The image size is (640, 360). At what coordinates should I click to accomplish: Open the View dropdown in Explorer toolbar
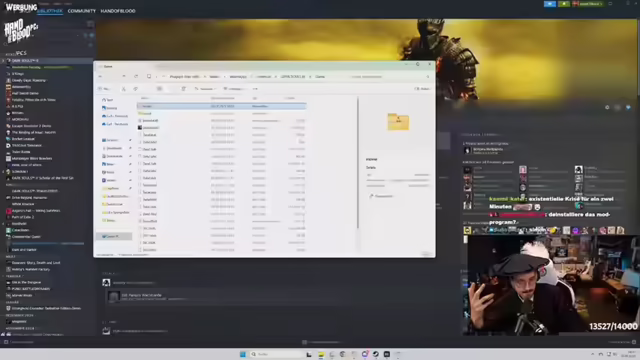coord(235,89)
